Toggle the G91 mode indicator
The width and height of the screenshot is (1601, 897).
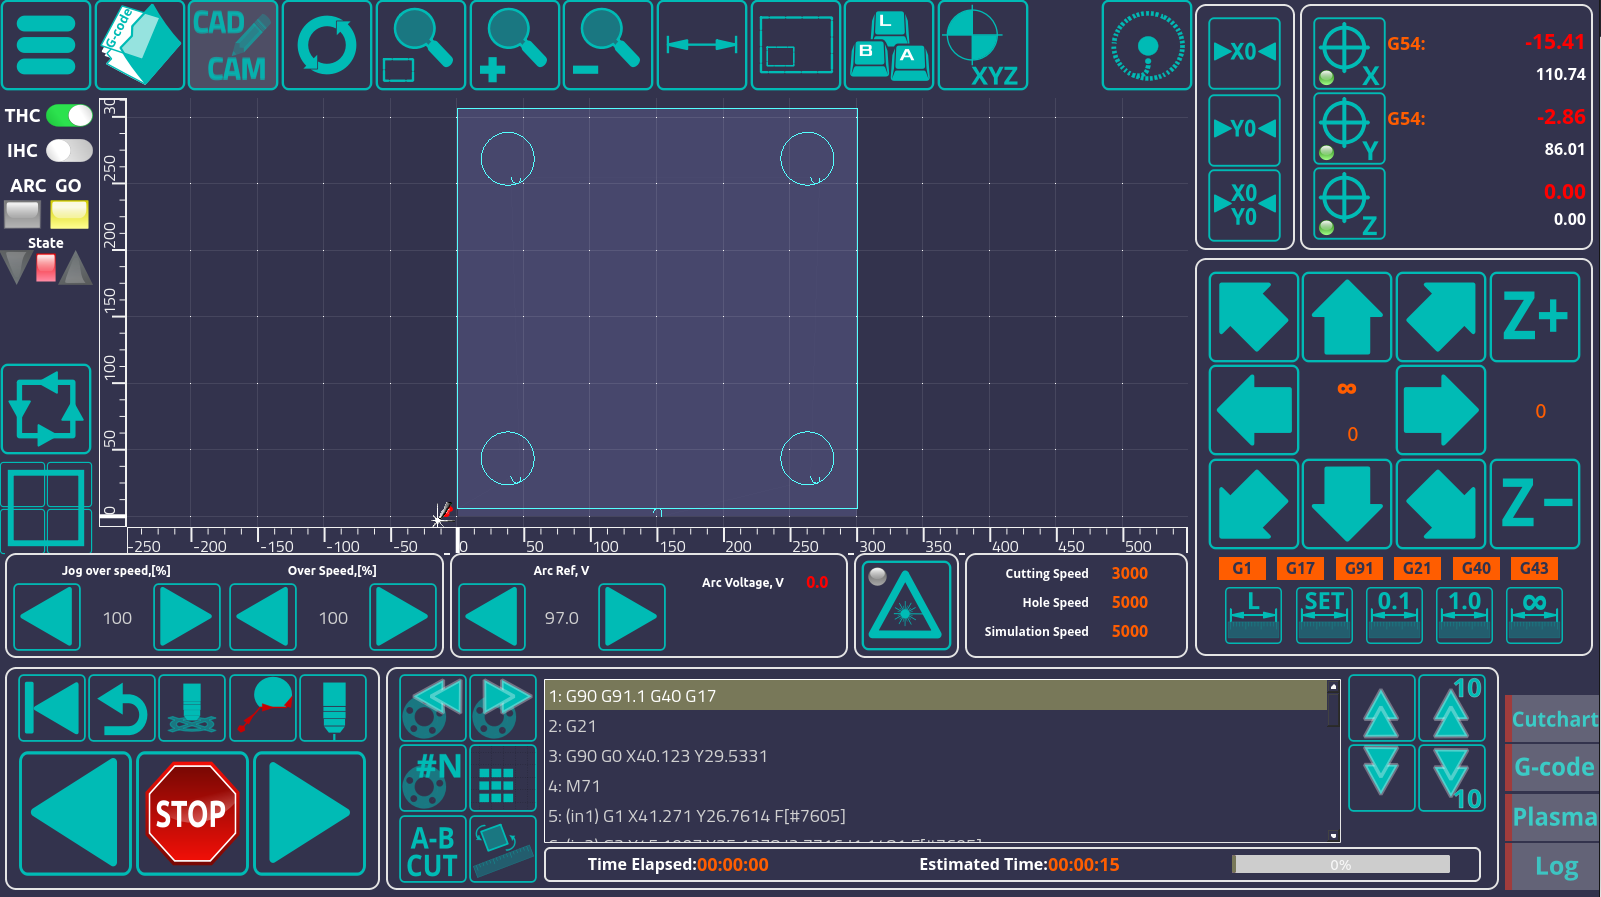click(x=1358, y=568)
